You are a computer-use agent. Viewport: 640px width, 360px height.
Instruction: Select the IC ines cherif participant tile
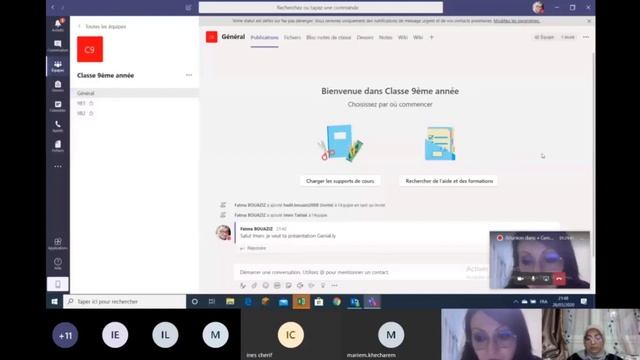[x=291, y=334]
